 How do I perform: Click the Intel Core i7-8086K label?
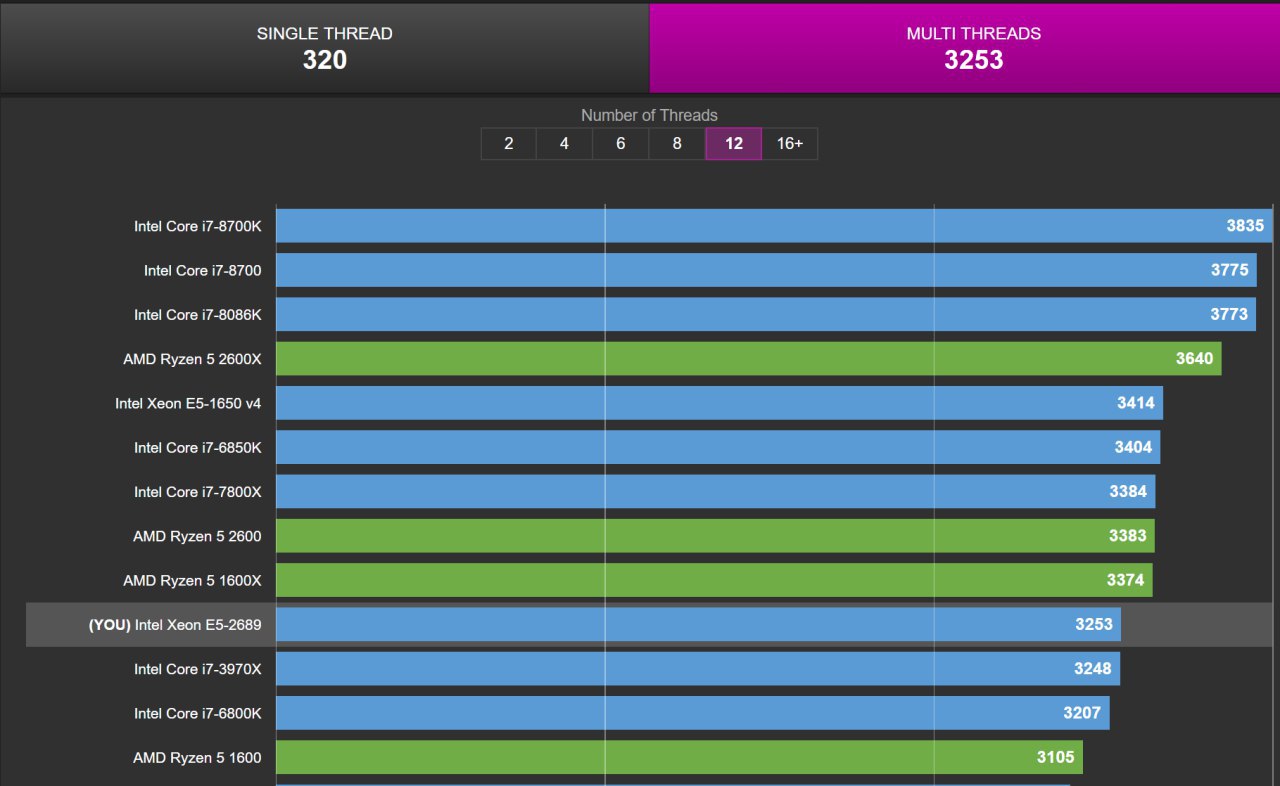pyautogui.click(x=198, y=314)
